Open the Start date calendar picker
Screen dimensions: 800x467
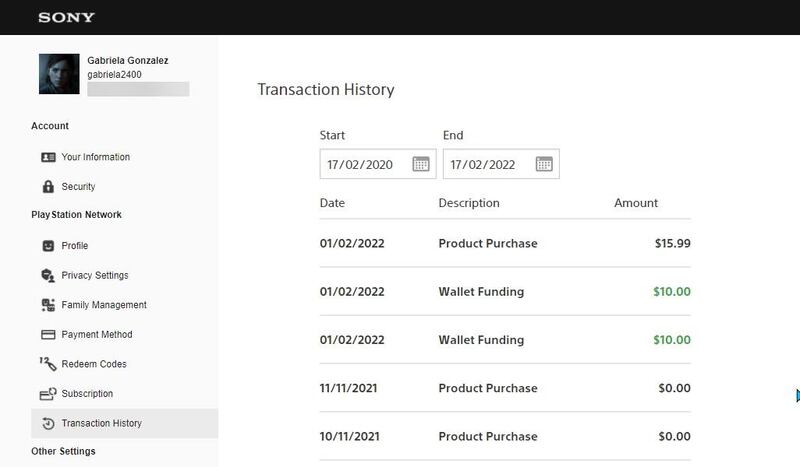pyautogui.click(x=421, y=164)
